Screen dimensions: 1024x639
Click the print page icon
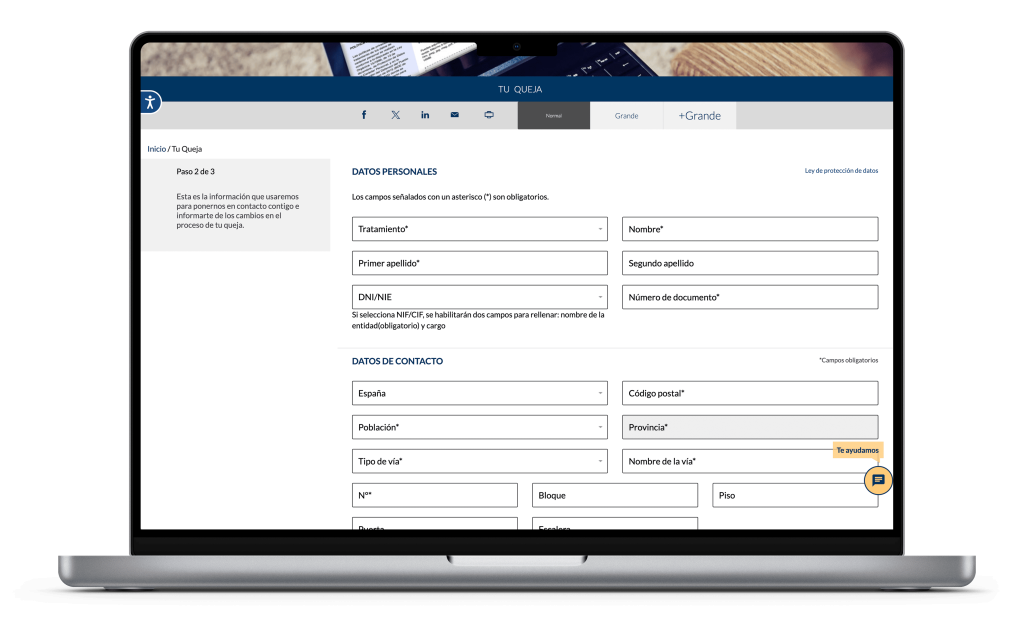point(488,115)
